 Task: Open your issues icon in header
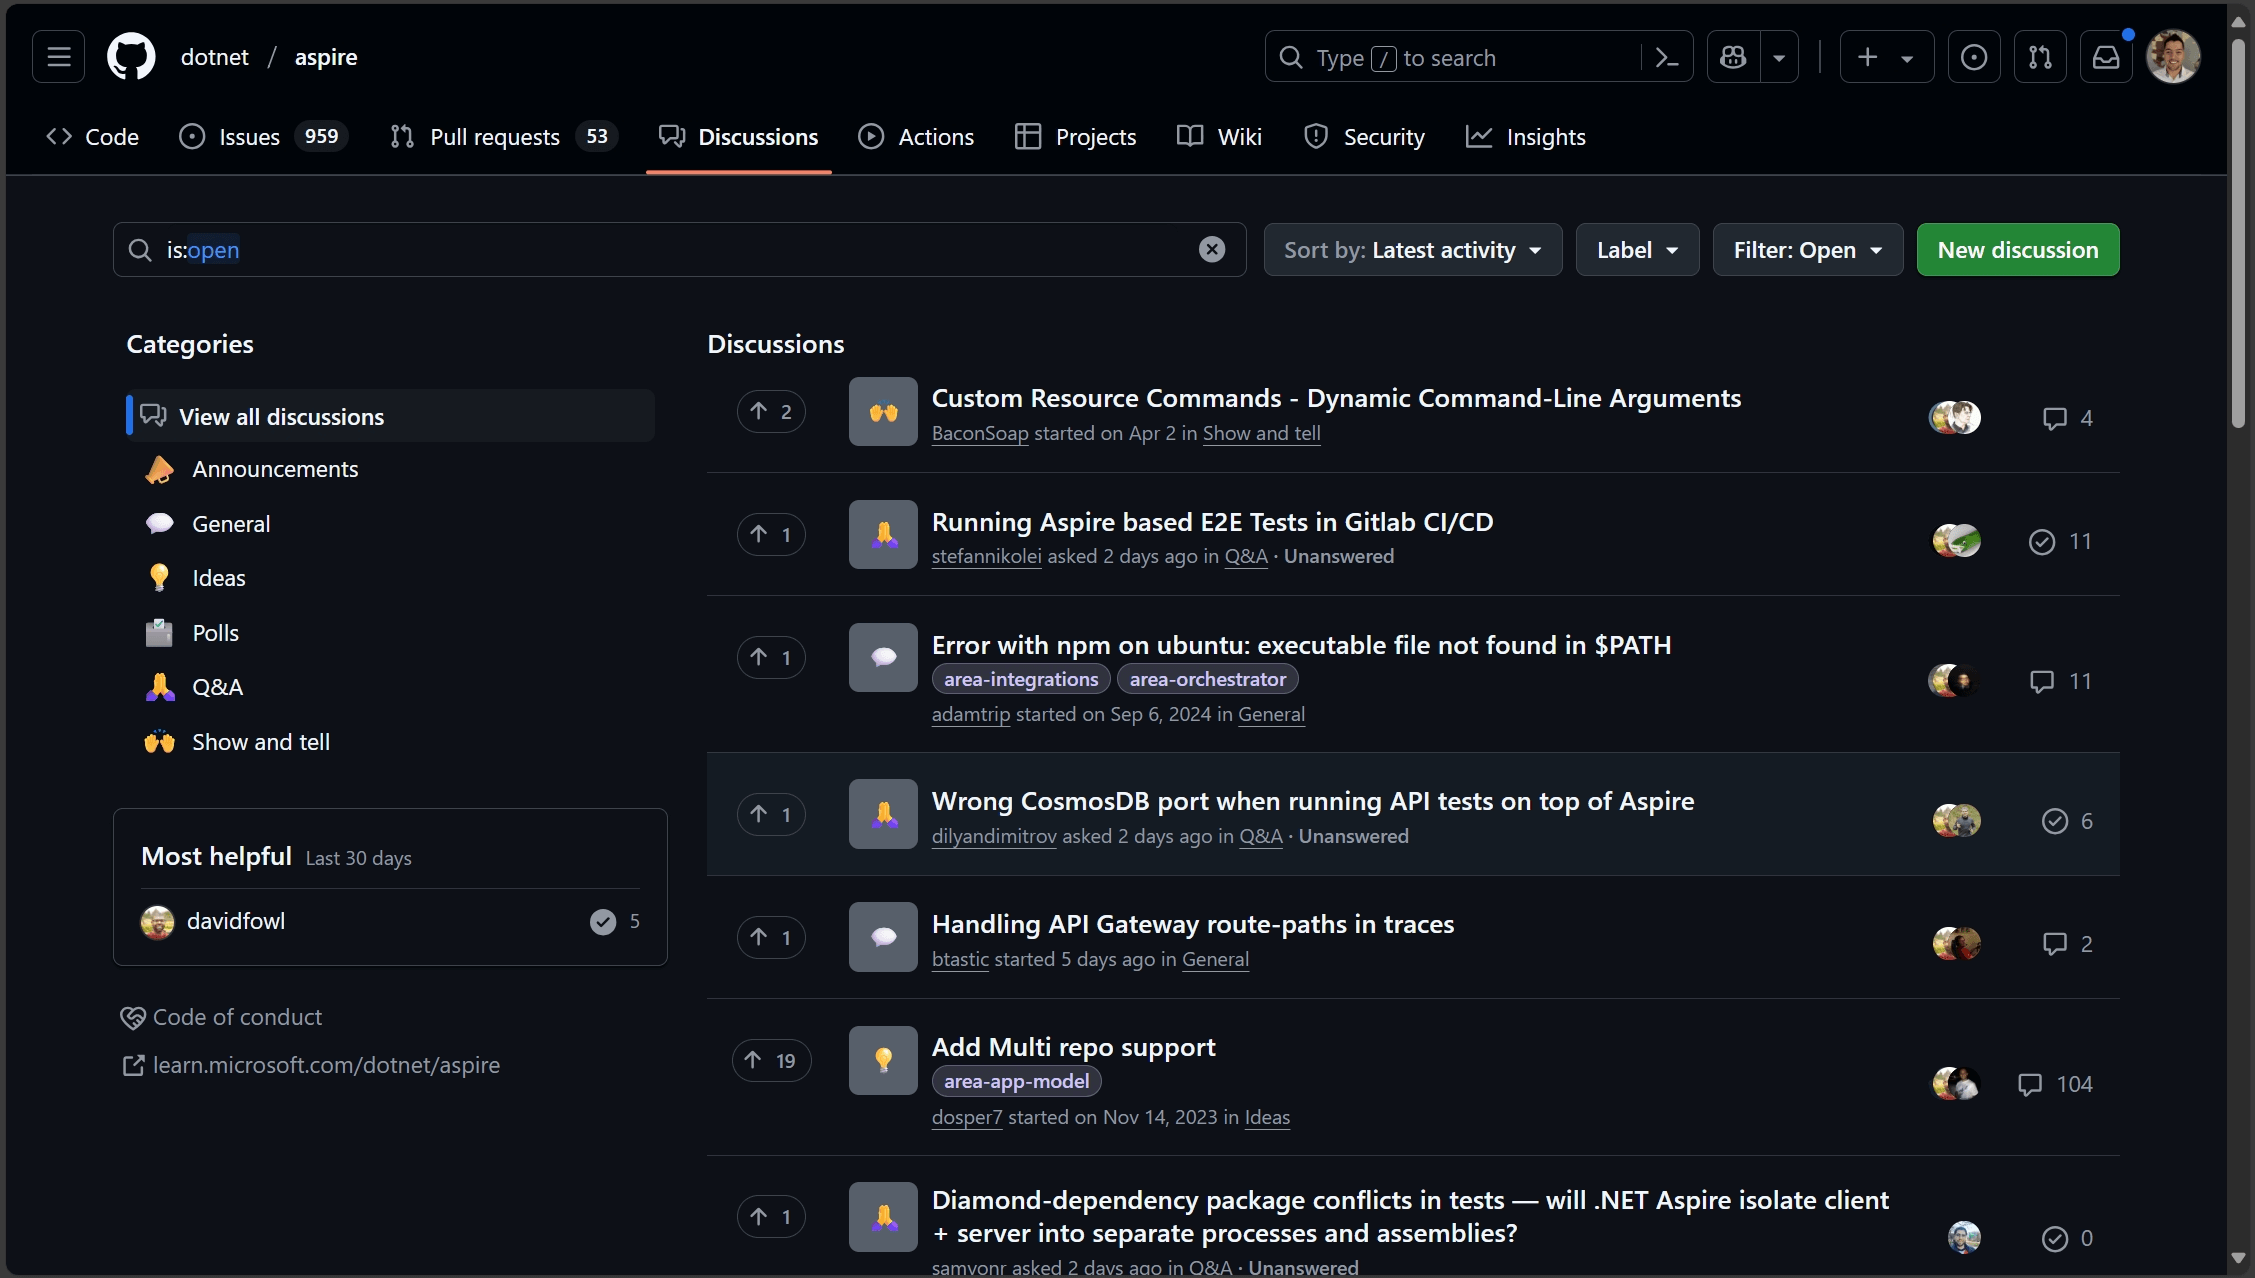pos(1974,57)
